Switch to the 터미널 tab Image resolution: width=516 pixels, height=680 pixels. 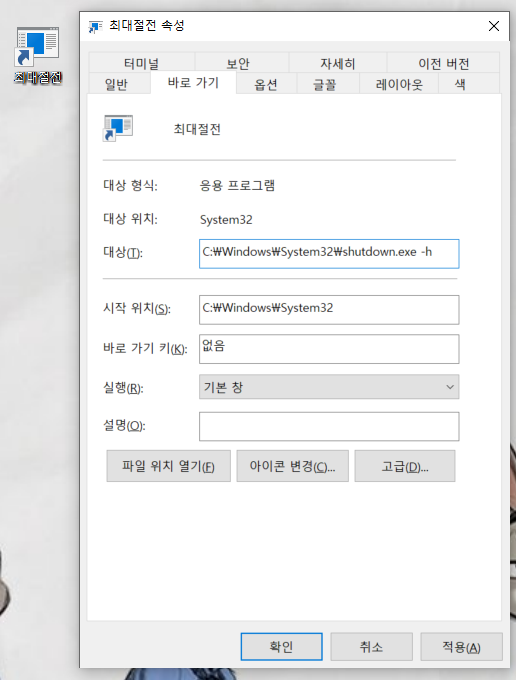click(141, 63)
